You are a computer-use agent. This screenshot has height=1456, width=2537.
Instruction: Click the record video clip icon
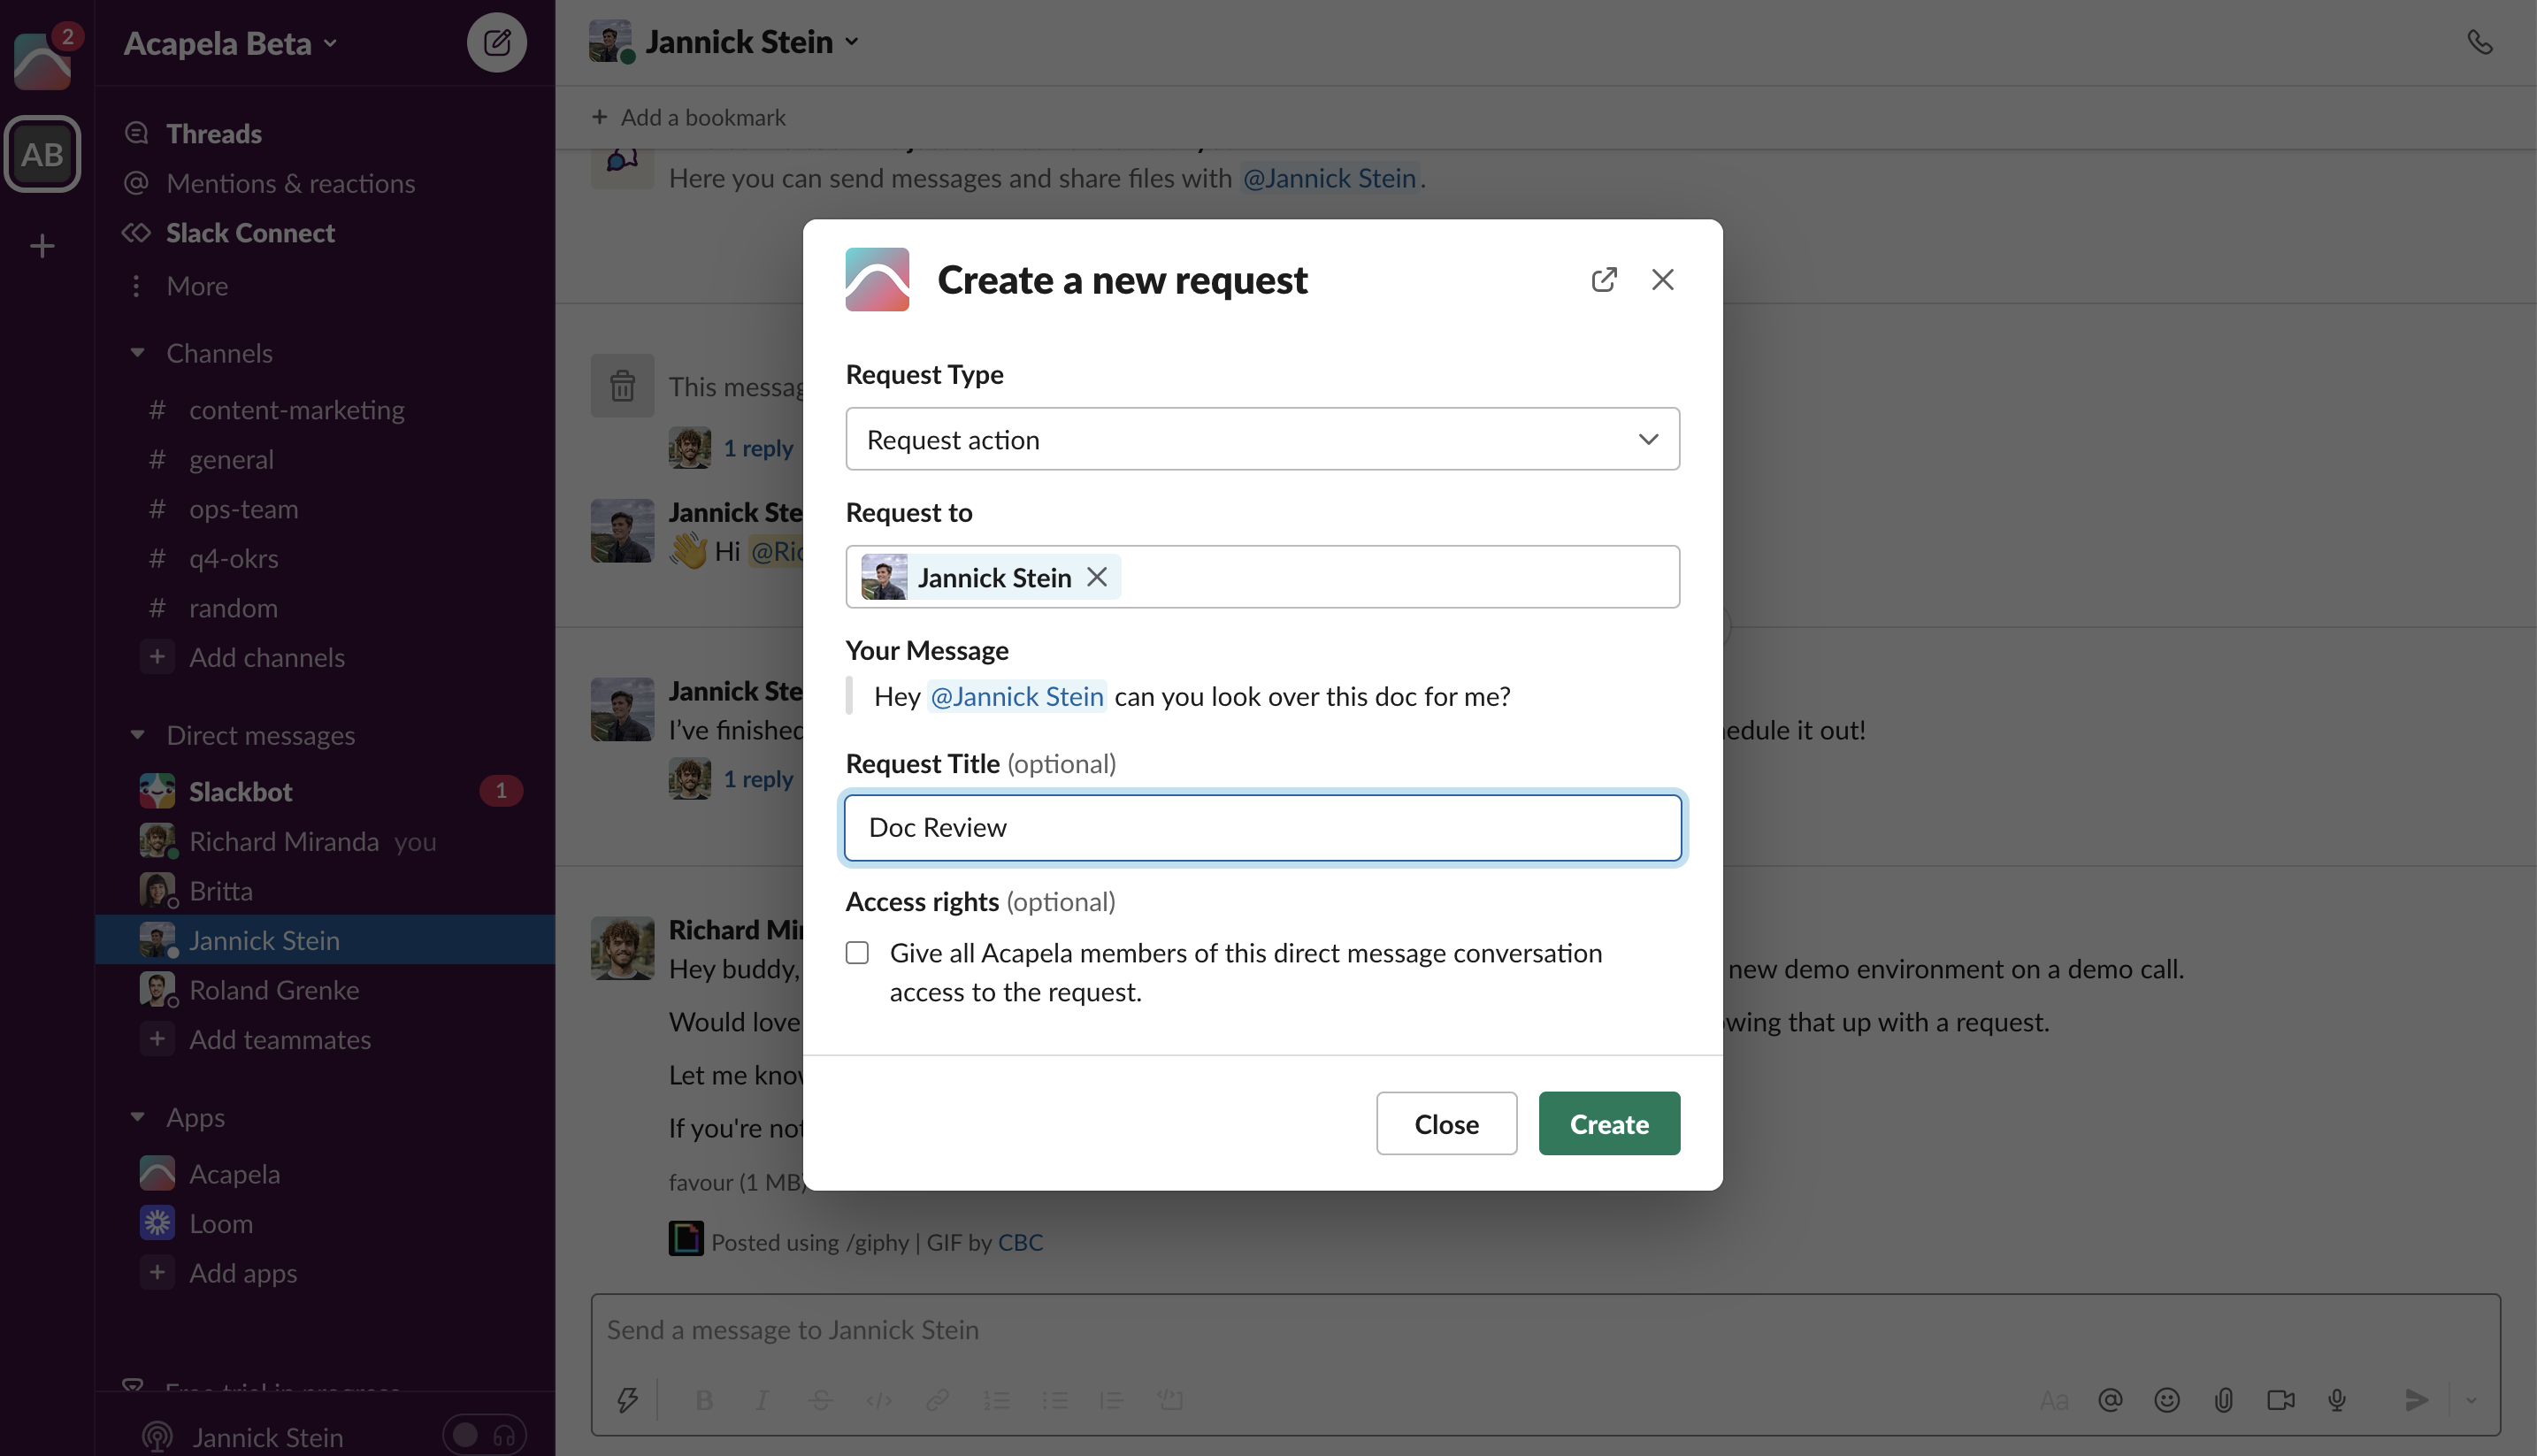pos(2280,1400)
